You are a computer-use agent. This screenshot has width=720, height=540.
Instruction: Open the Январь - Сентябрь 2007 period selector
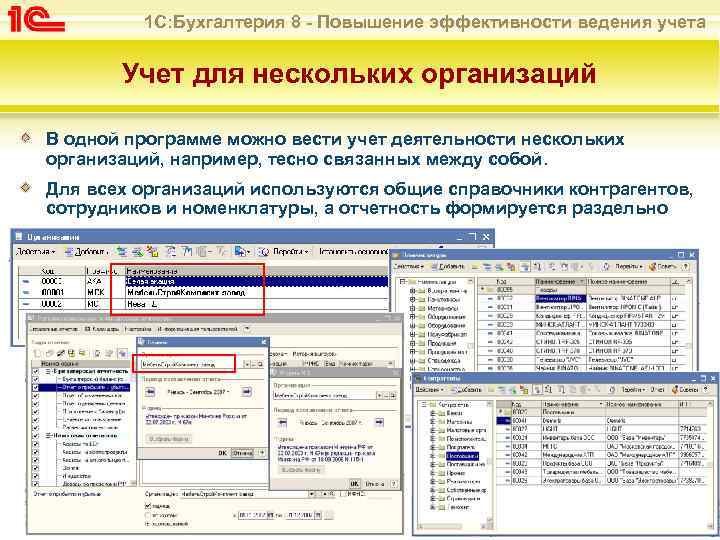(197, 392)
